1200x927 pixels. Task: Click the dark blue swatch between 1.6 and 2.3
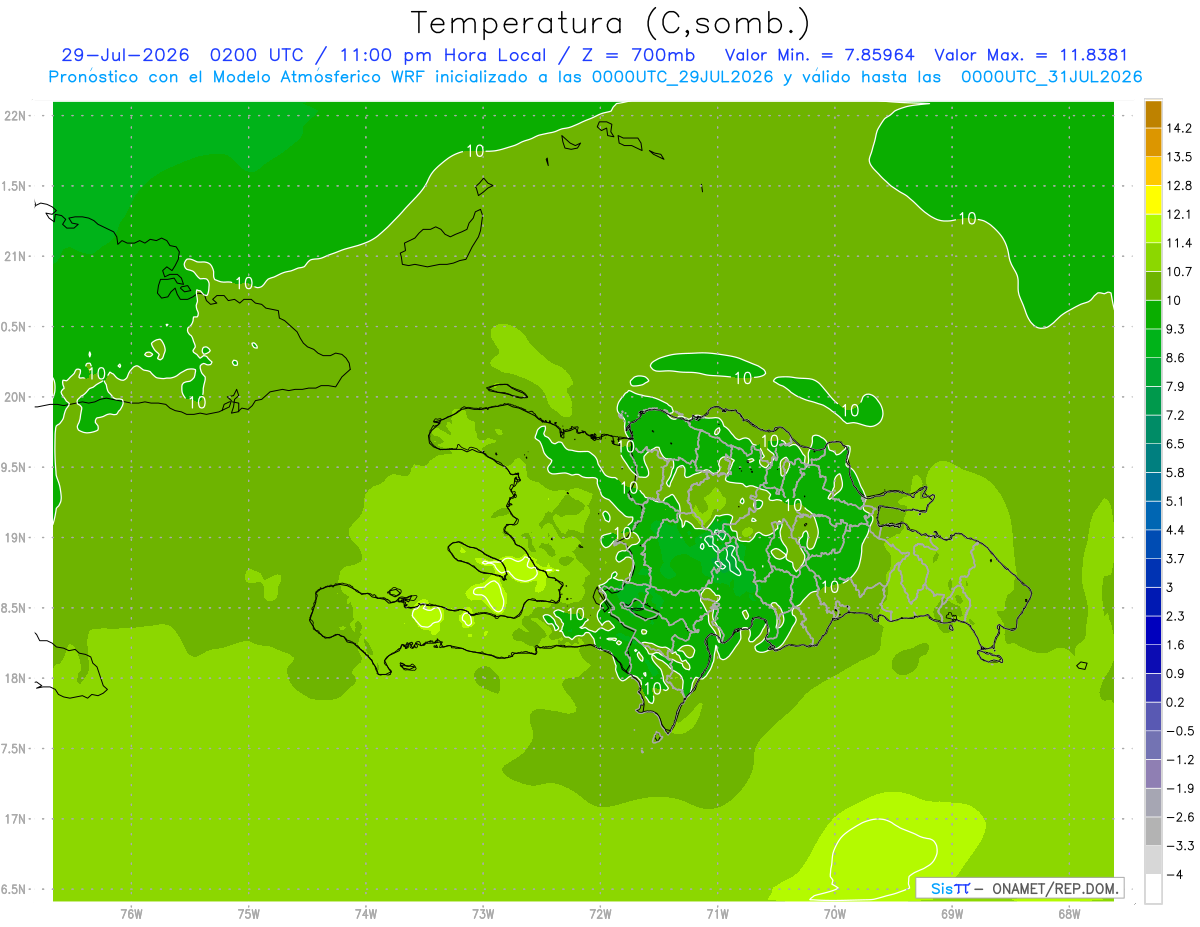coord(1153,630)
